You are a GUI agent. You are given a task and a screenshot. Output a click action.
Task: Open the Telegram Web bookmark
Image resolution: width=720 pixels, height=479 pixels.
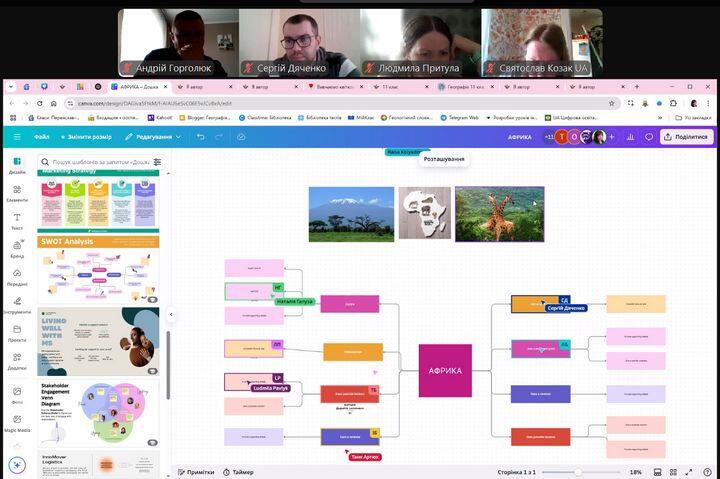[459, 118]
